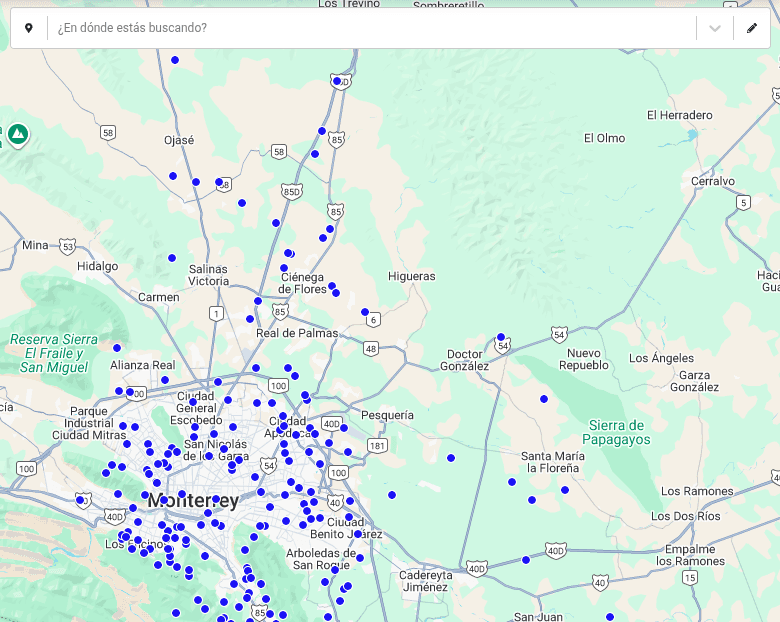Viewport: 780px width, 622px height.
Task: Click the route 181 shield below Pesquería
Action: 377,445
